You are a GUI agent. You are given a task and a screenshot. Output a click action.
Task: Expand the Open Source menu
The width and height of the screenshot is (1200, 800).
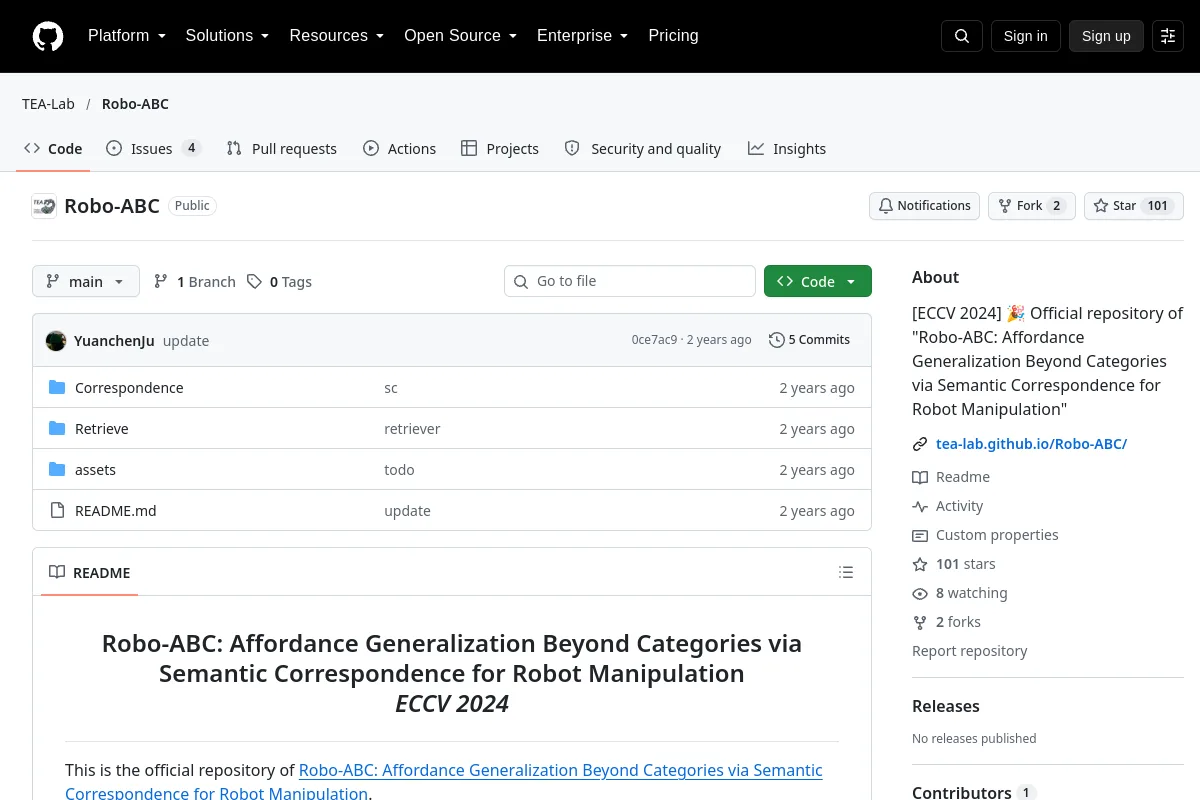(x=461, y=36)
